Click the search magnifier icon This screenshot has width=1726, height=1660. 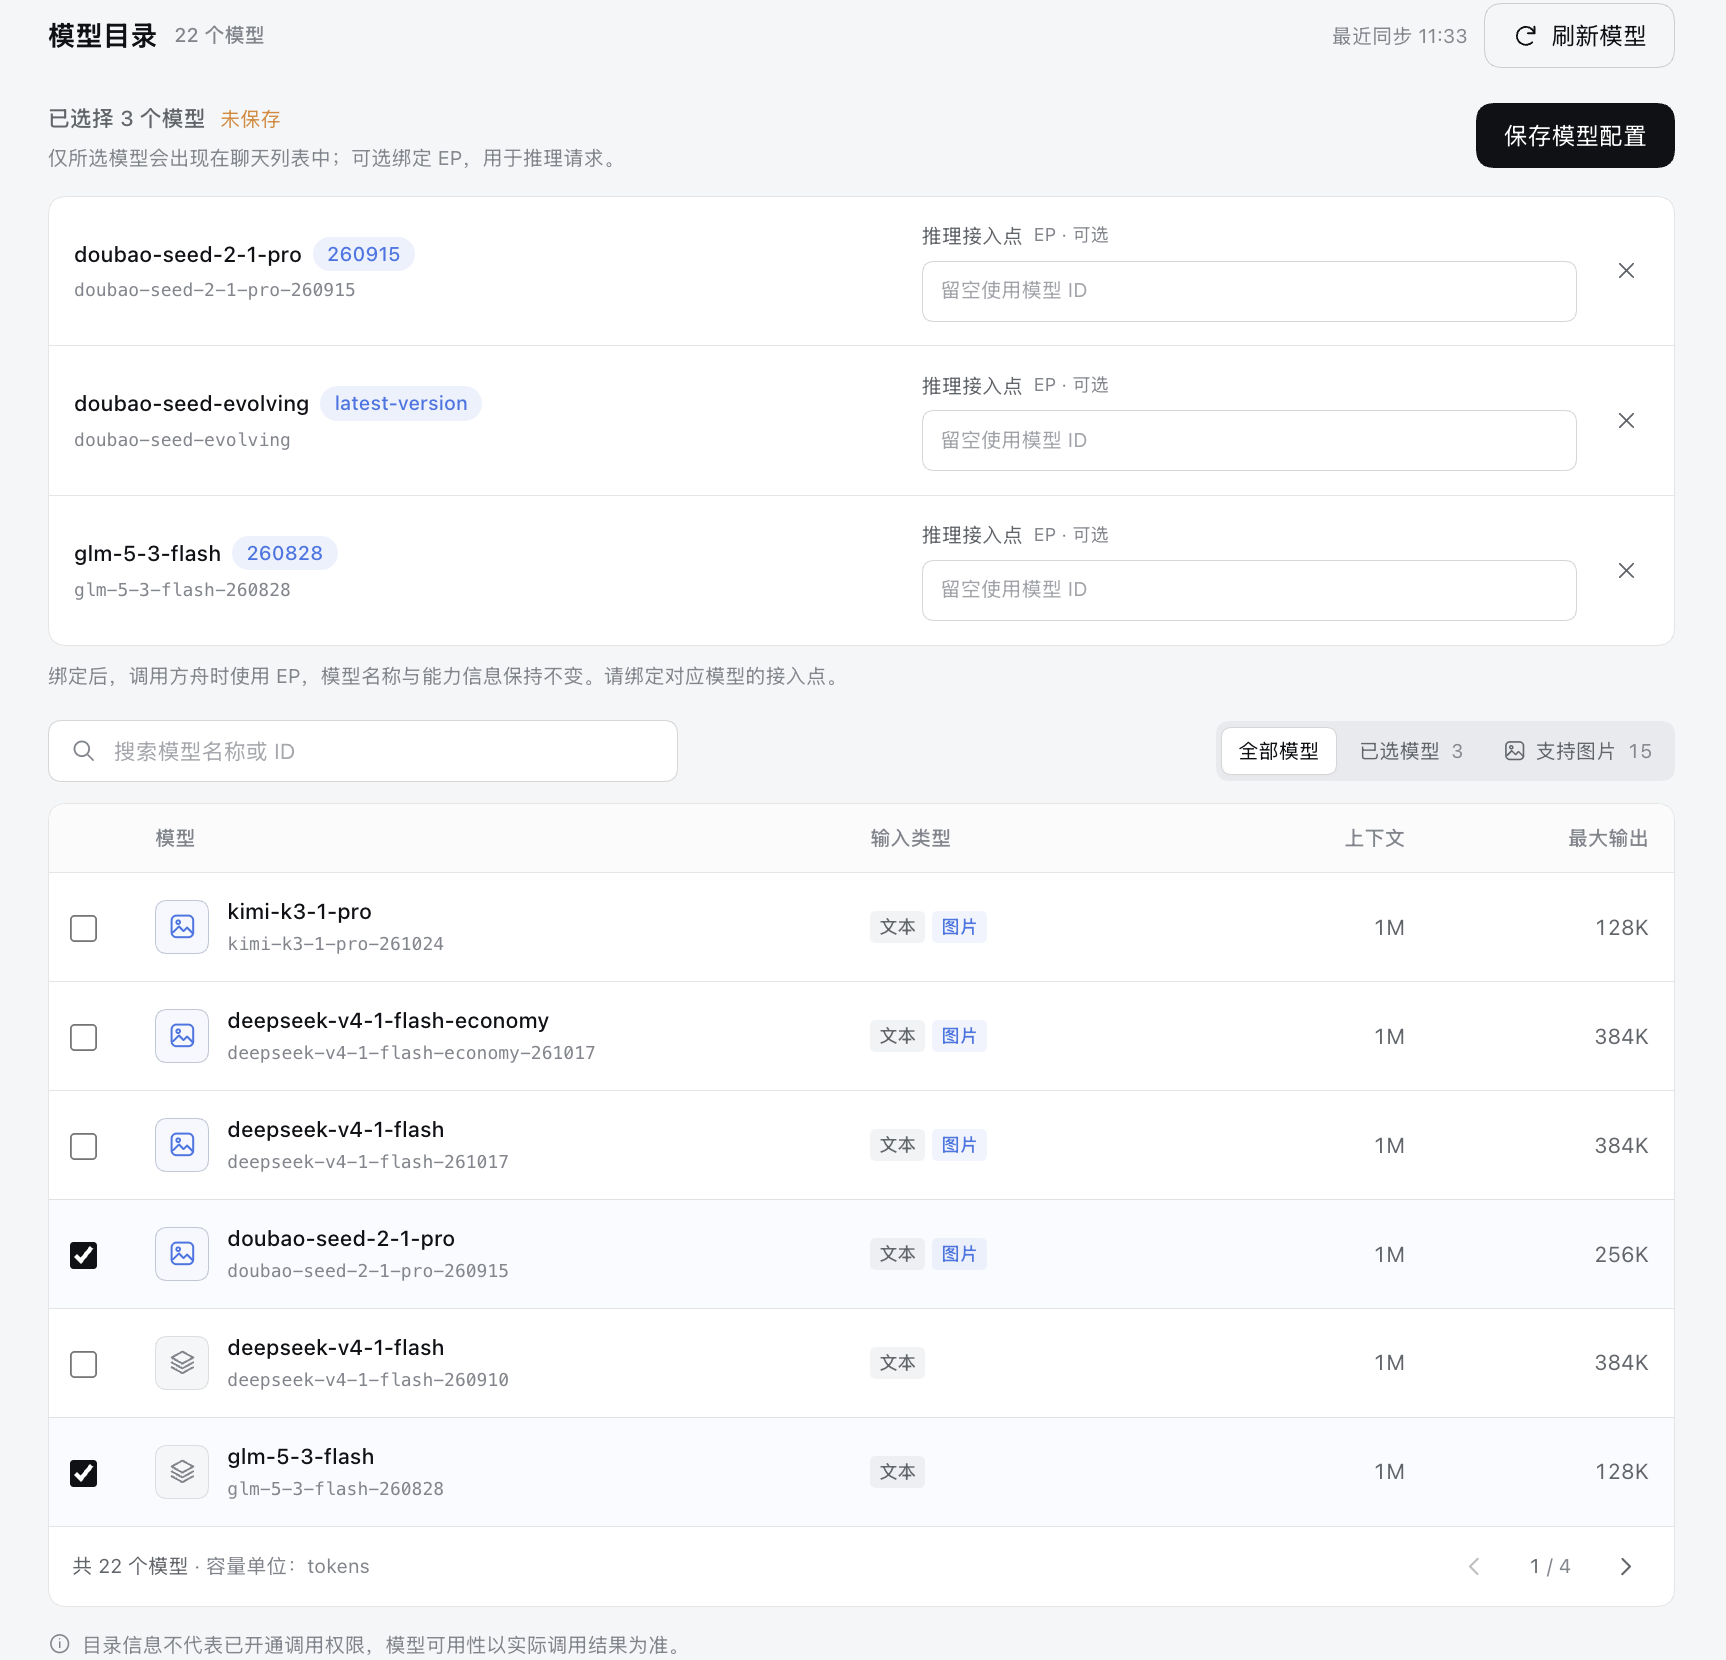[84, 751]
